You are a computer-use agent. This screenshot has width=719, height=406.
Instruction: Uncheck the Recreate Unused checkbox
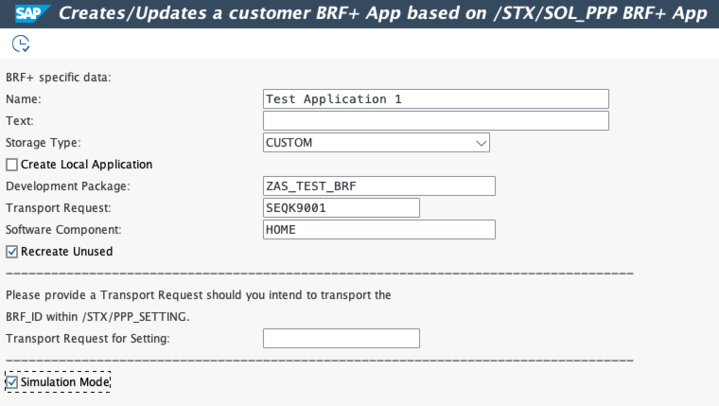[13, 252]
